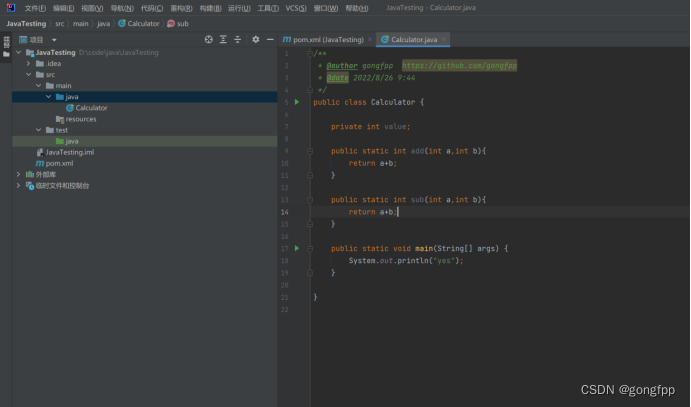Click the pom.xml Maven icon in project tree
The image size is (691, 407).
(40, 163)
